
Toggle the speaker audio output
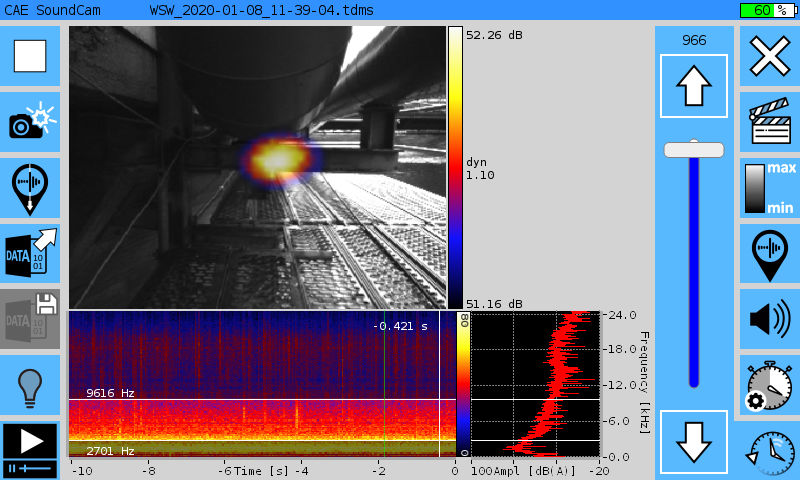coord(769,319)
